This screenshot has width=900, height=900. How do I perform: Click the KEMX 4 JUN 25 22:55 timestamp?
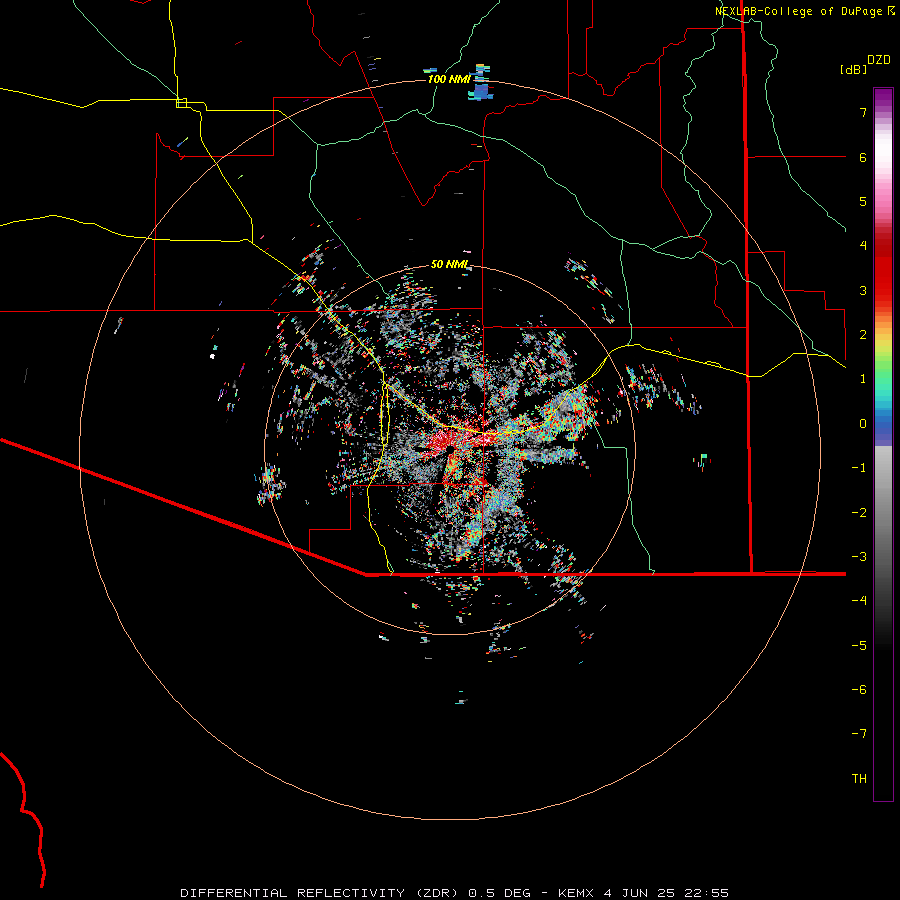643,893
